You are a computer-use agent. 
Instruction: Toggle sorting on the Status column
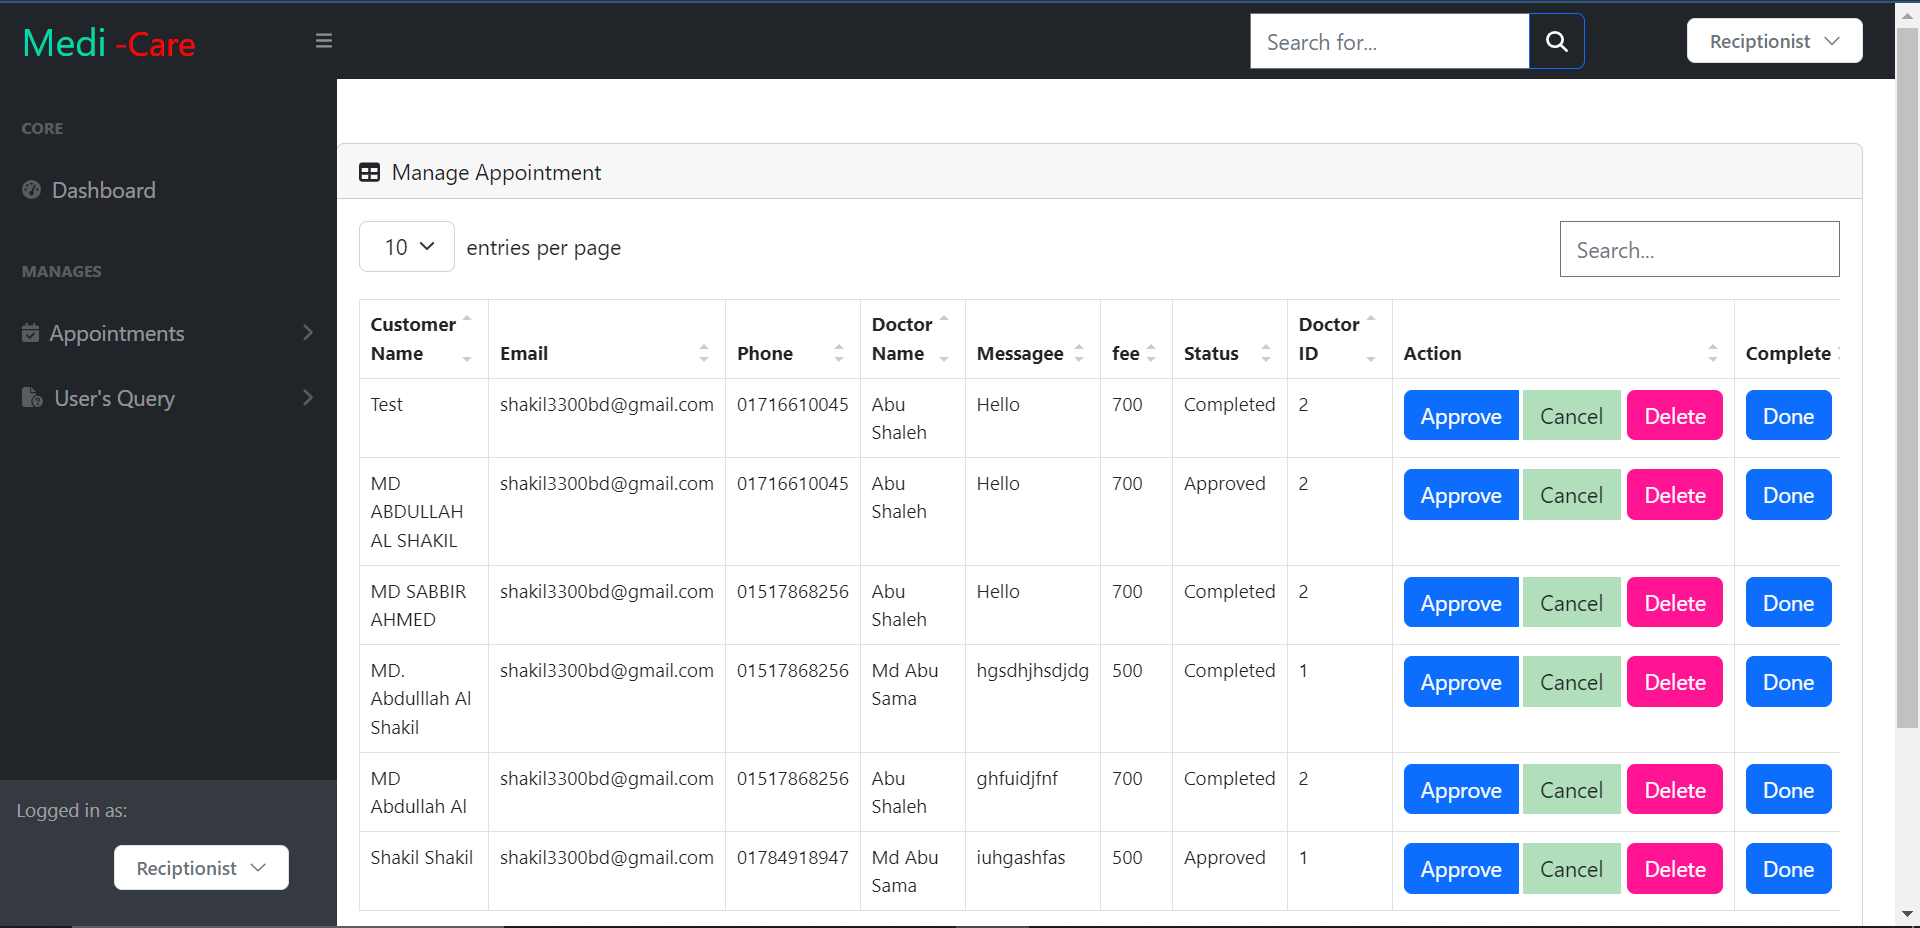click(1266, 353)
